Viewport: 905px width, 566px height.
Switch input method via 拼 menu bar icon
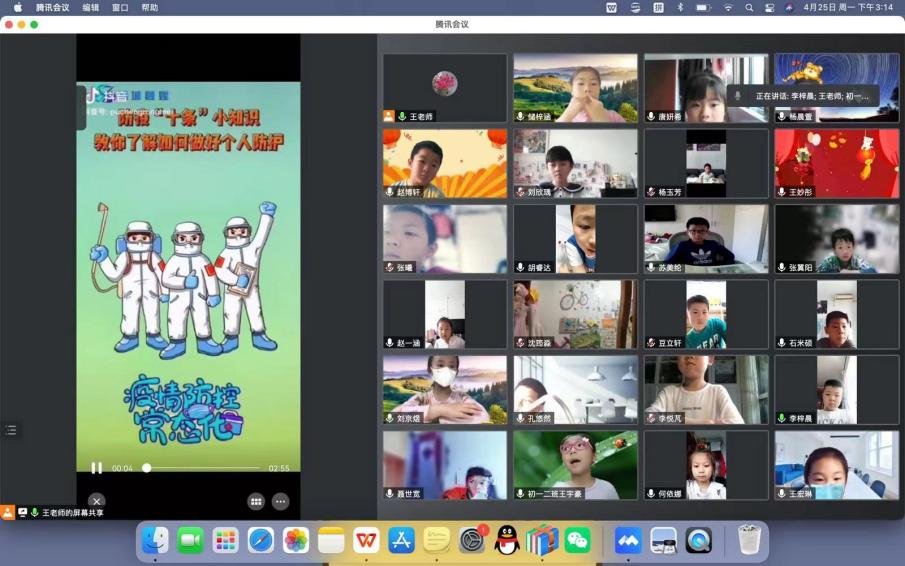pos(658,8)
